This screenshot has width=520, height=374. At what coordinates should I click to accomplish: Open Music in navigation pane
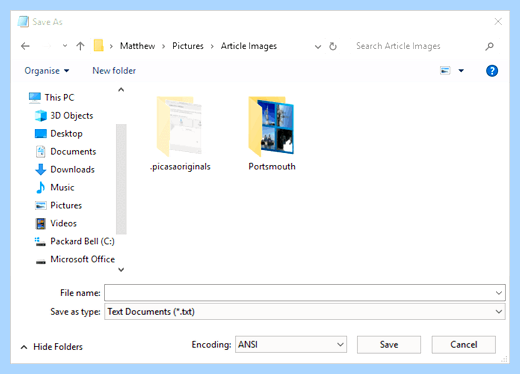coord(62,188)
